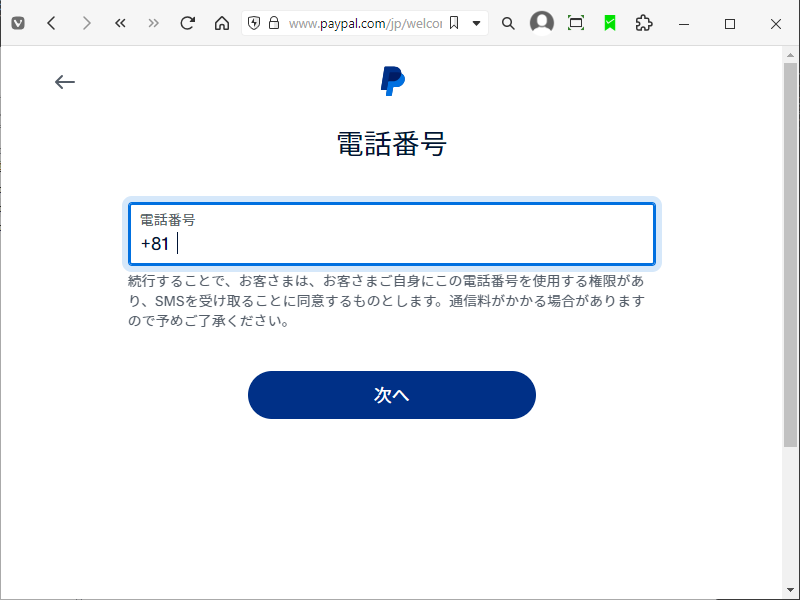The width and height of the screenshot is (800, 600).
Task: Click the page capture icon
Action: pyautogui.click(x=576, y=23)
